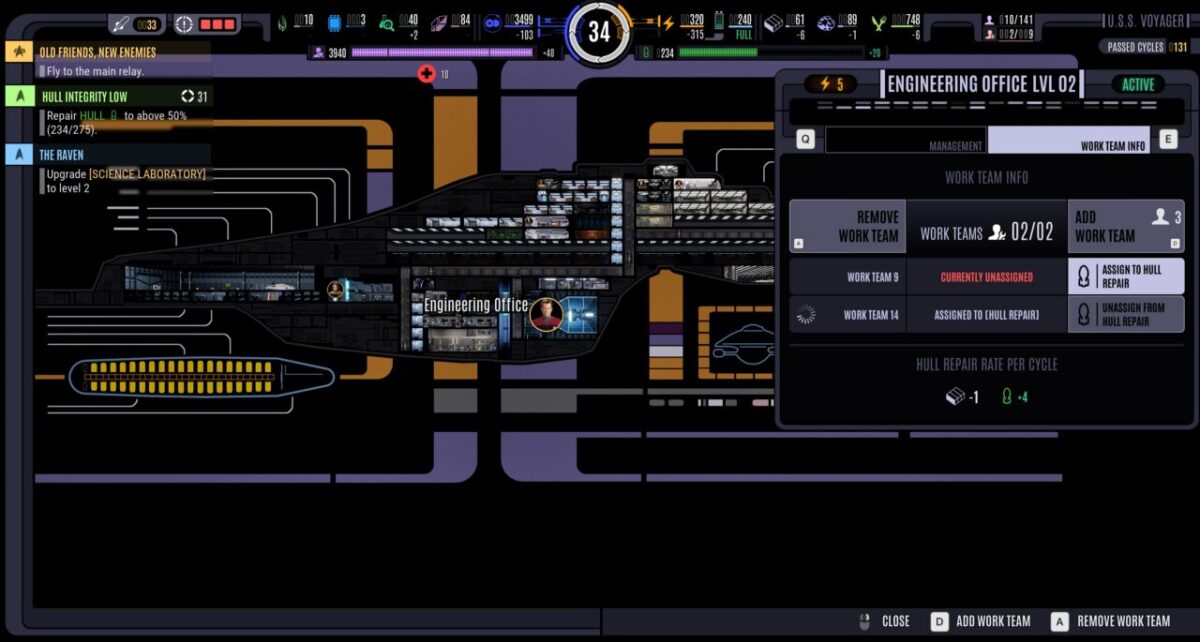The width and height of the screenshot is (1200, 642).
Task: Click the hull plating resource icon
Action: (773, 23)
